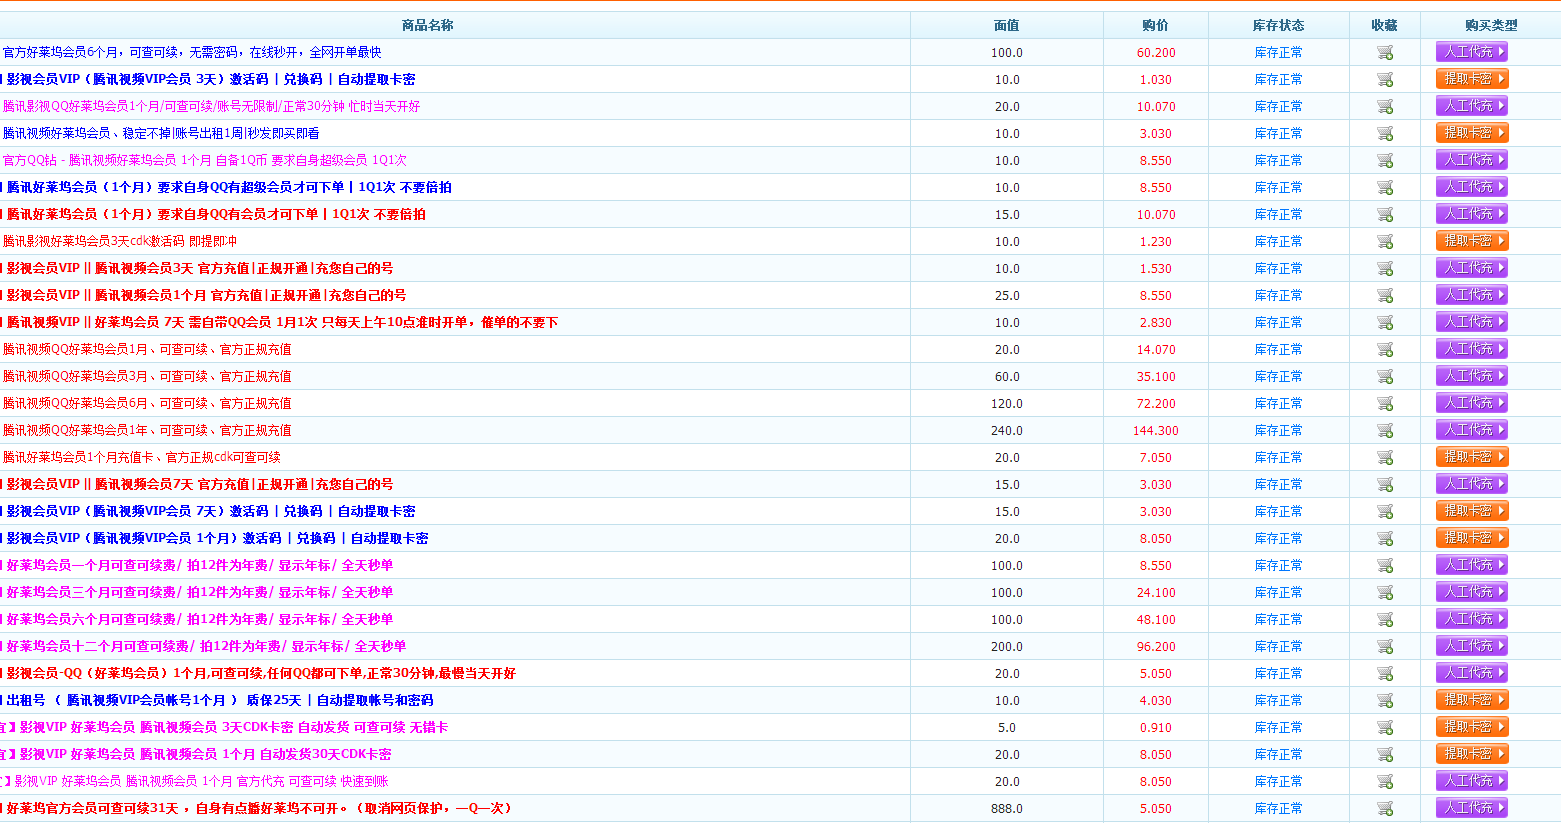Screen dimensions: 1561x823
Task: Click the 库存状态 column header
Action: 1278,25
